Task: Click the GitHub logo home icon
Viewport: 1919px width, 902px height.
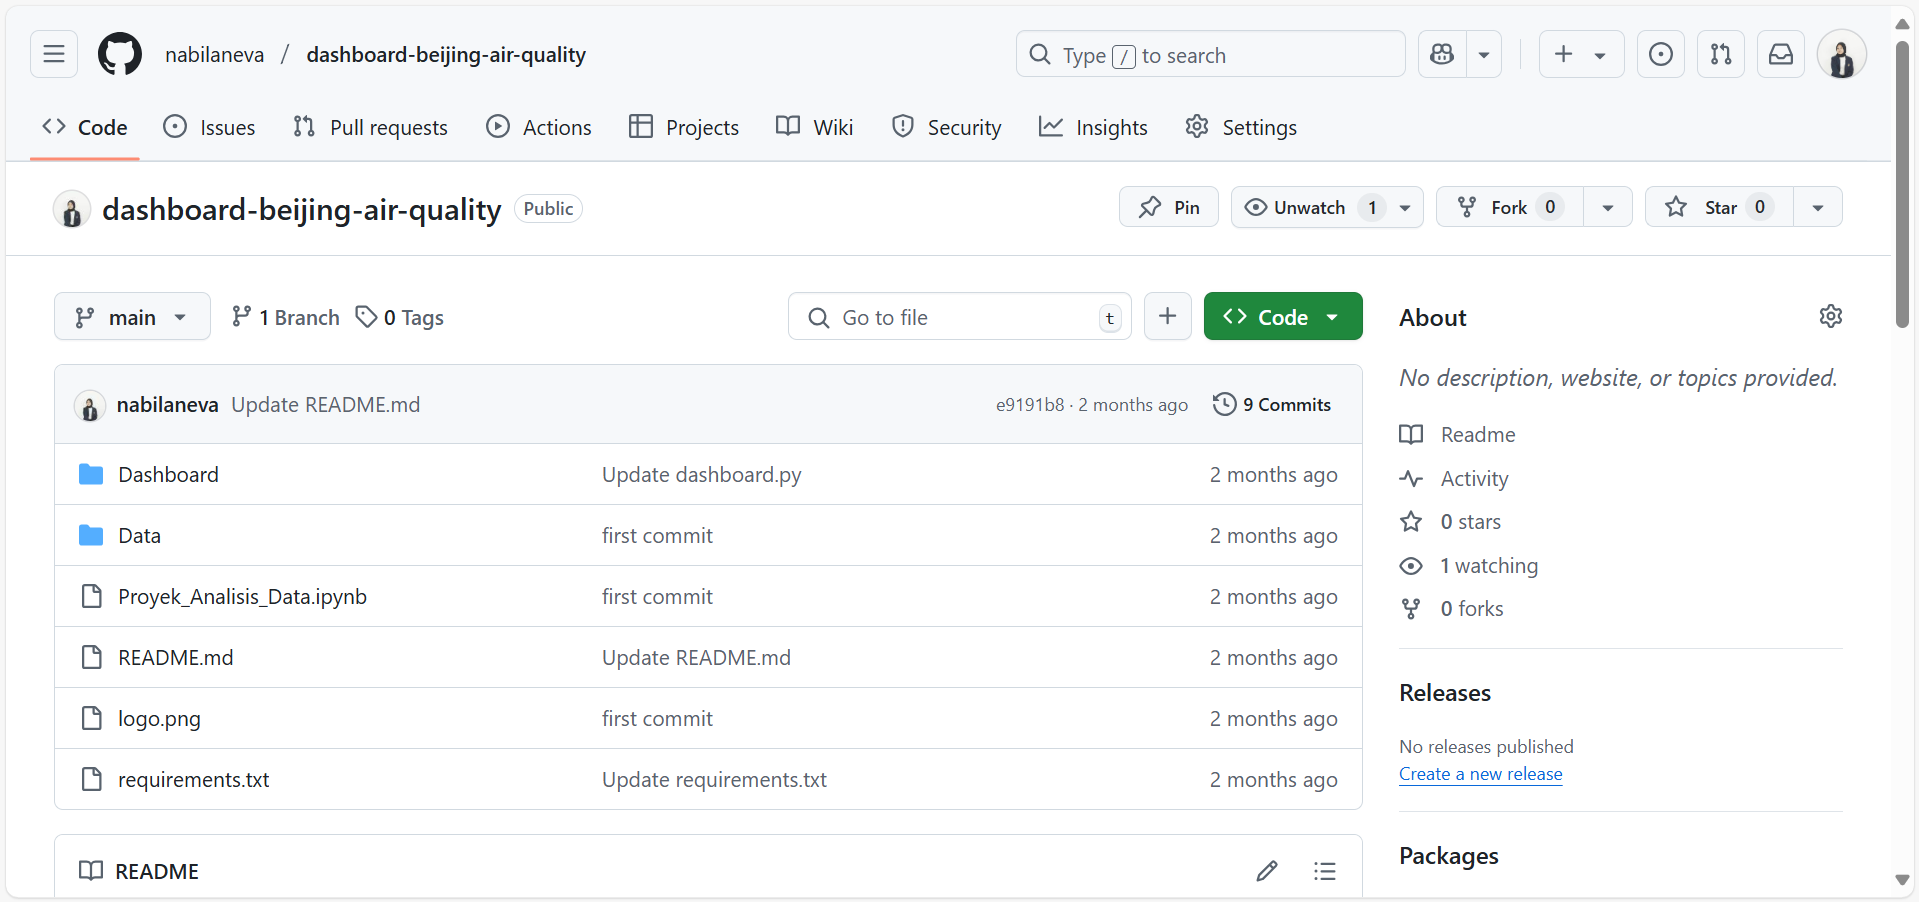Action: point(120,54)
